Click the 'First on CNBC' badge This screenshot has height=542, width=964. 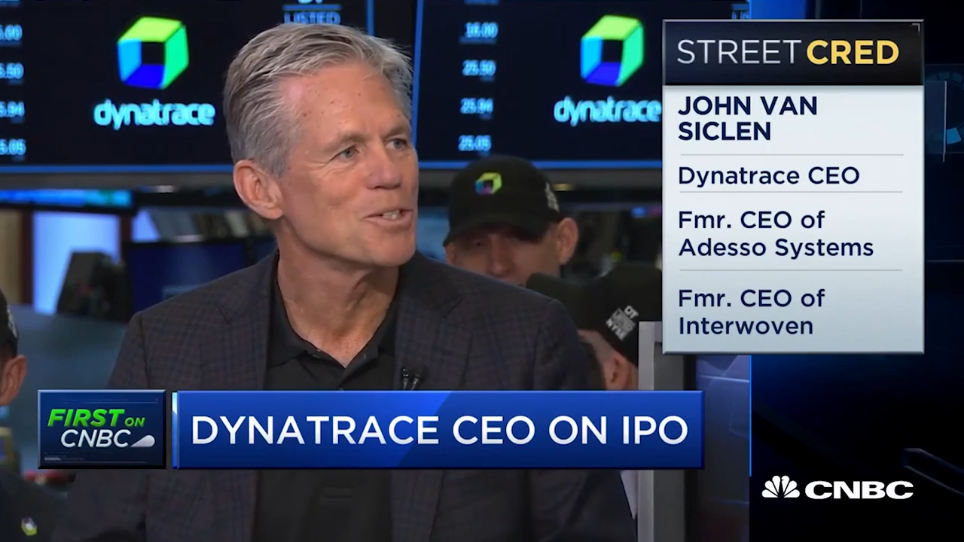tap(102, 429)
